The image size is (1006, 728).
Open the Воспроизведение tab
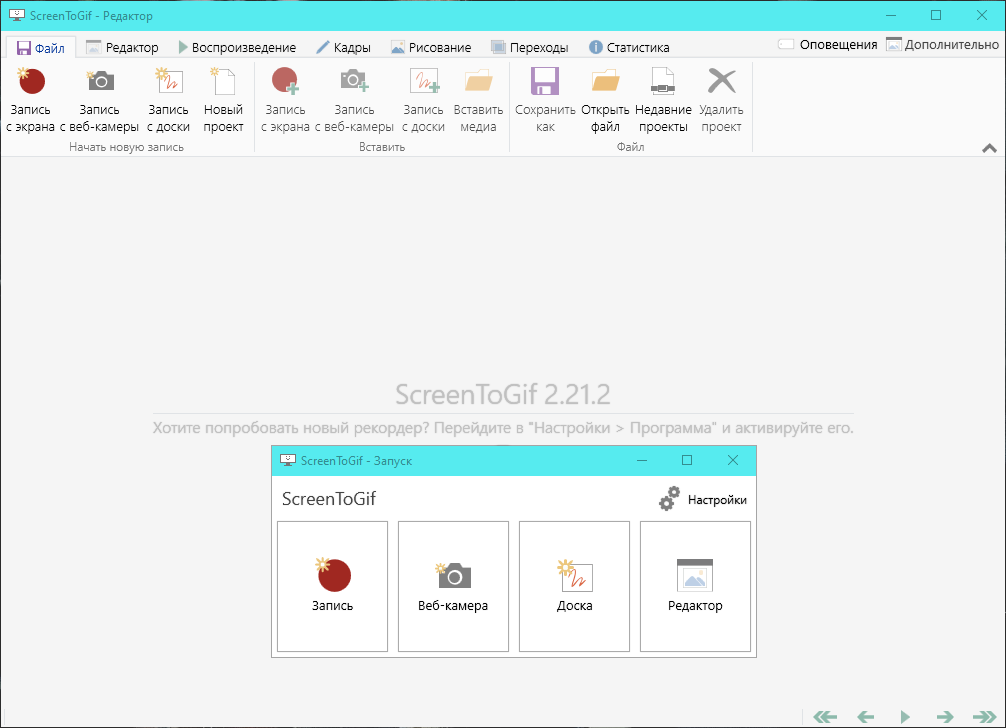tap(237, 47)
